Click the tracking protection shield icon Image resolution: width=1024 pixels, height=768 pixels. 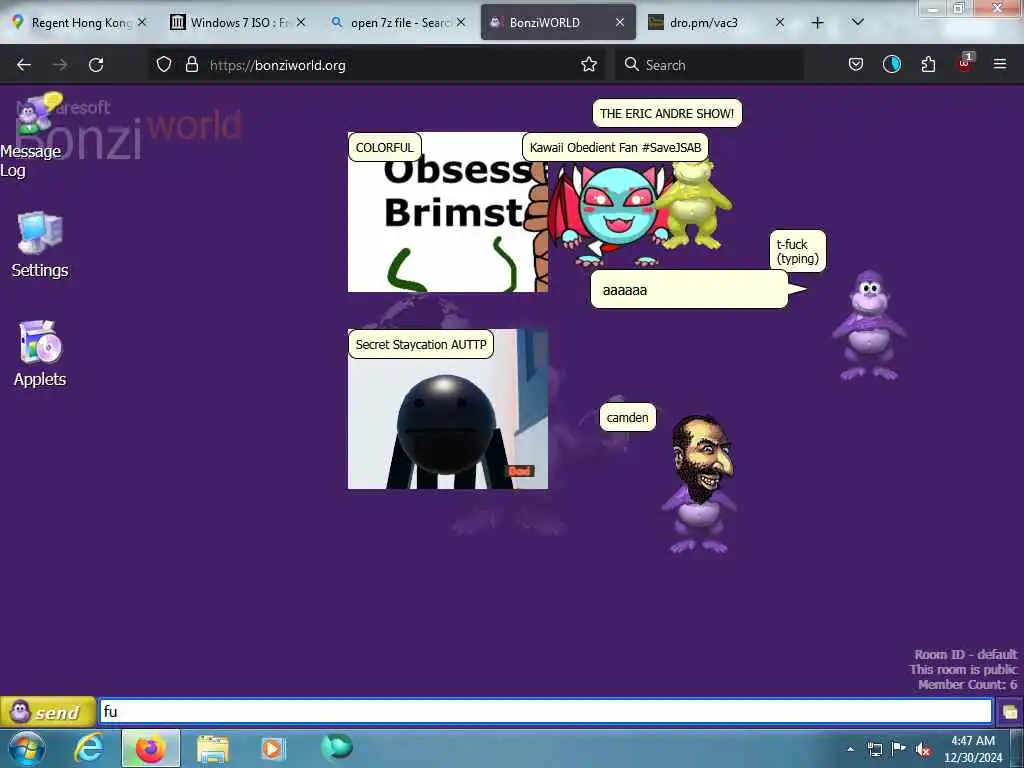(164, 65)
